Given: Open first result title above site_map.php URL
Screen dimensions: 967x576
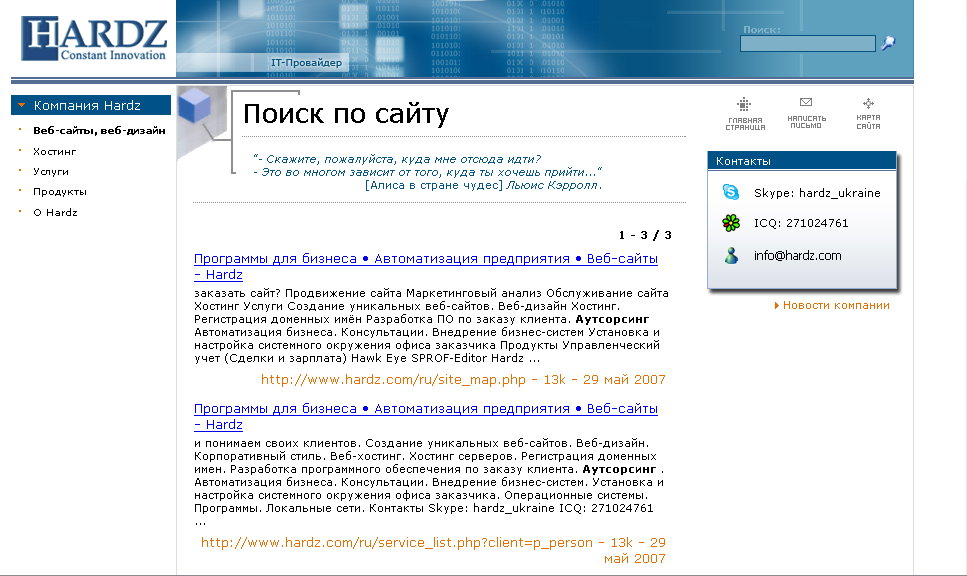Looking at the screenshot, I should tap(426, 266).
